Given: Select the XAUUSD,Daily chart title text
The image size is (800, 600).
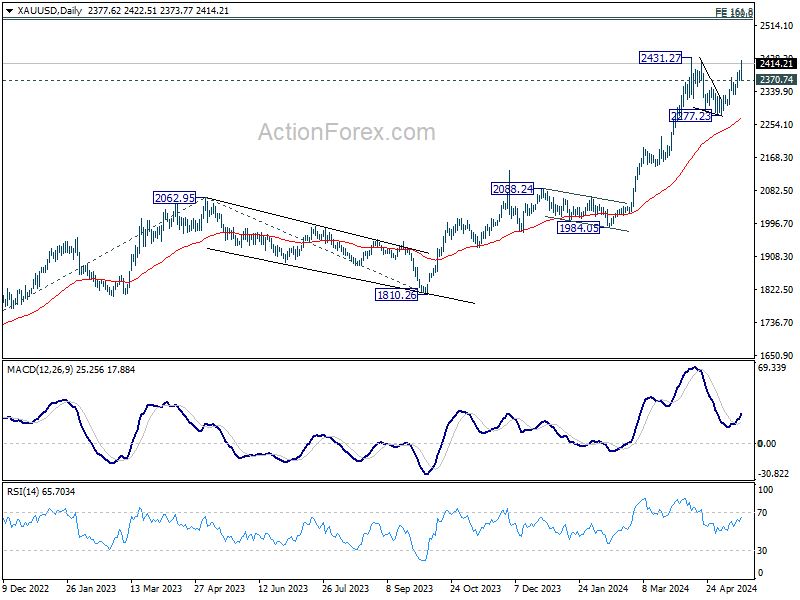Looking at the screenshot, I should 49,11.
